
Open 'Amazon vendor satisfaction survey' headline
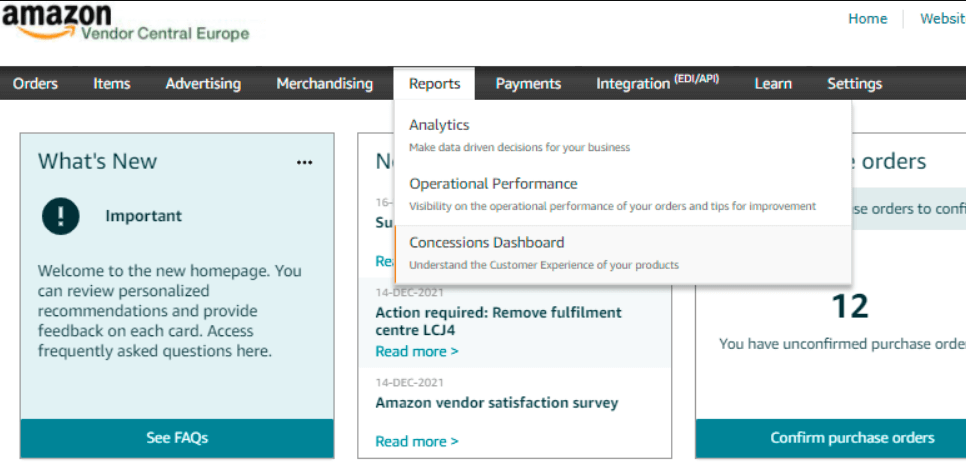[x=497, y=403]
